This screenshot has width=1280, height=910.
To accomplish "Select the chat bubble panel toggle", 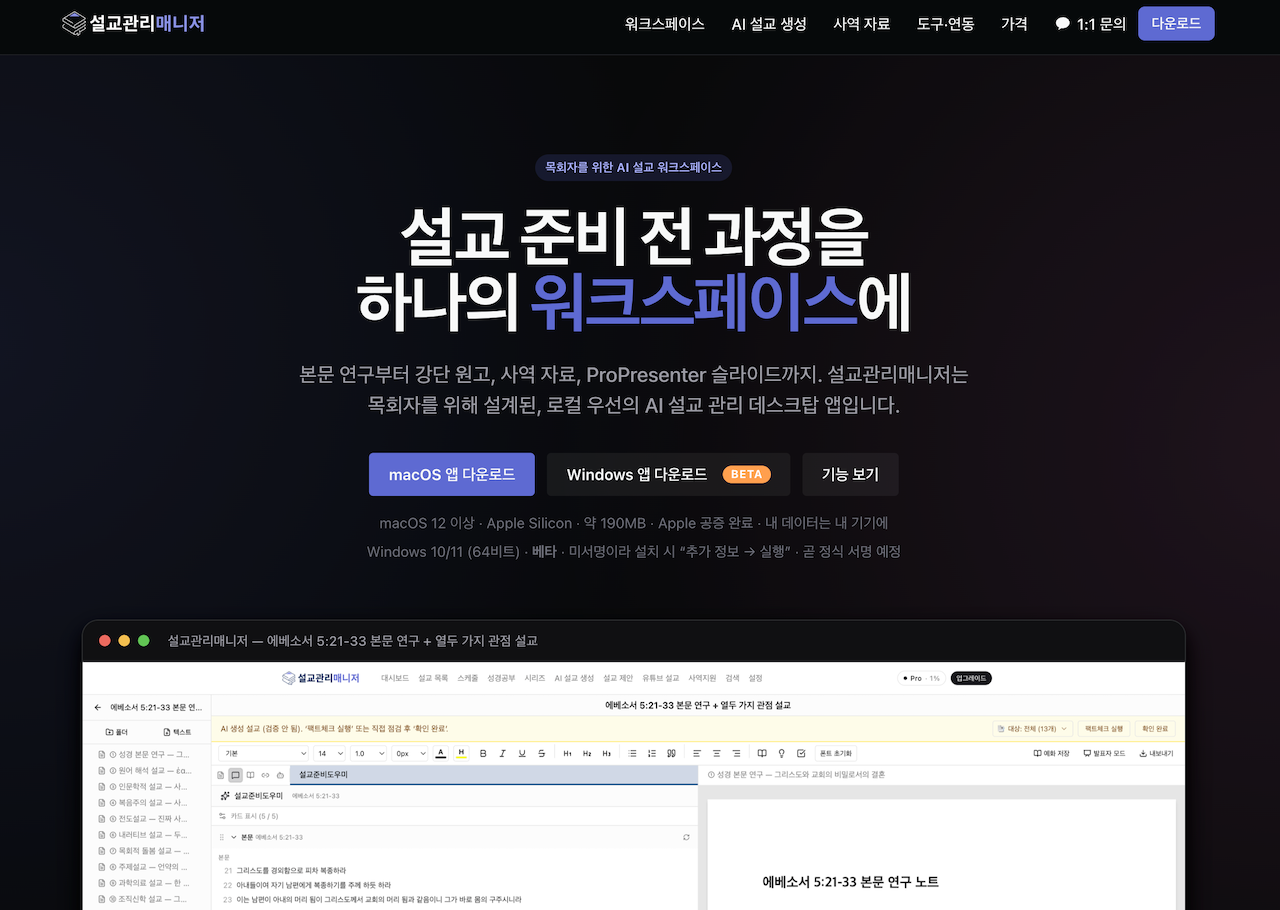I will pos(235,775).
